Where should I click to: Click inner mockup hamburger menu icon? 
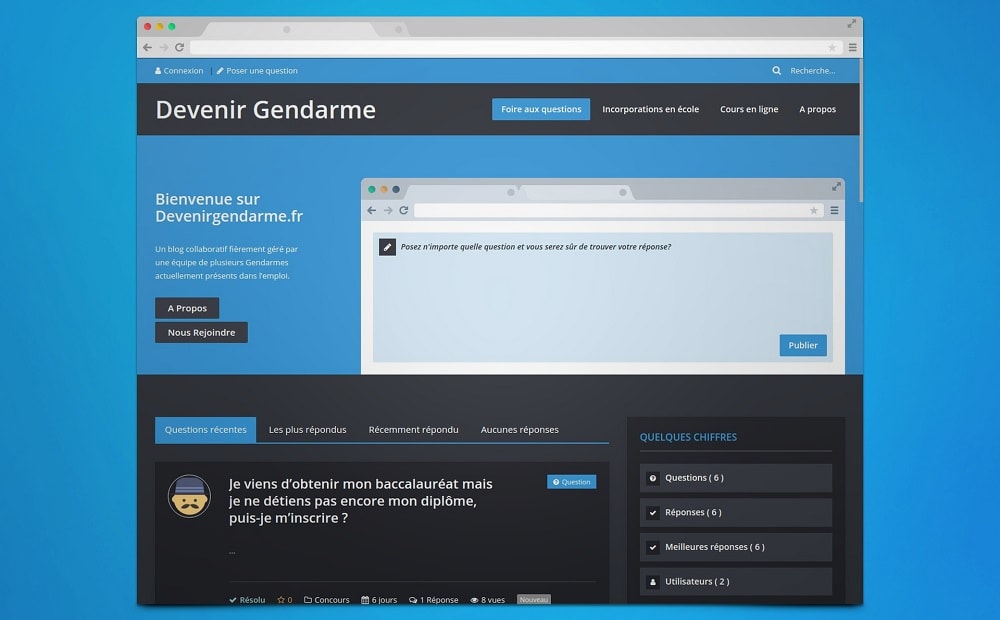834,210
